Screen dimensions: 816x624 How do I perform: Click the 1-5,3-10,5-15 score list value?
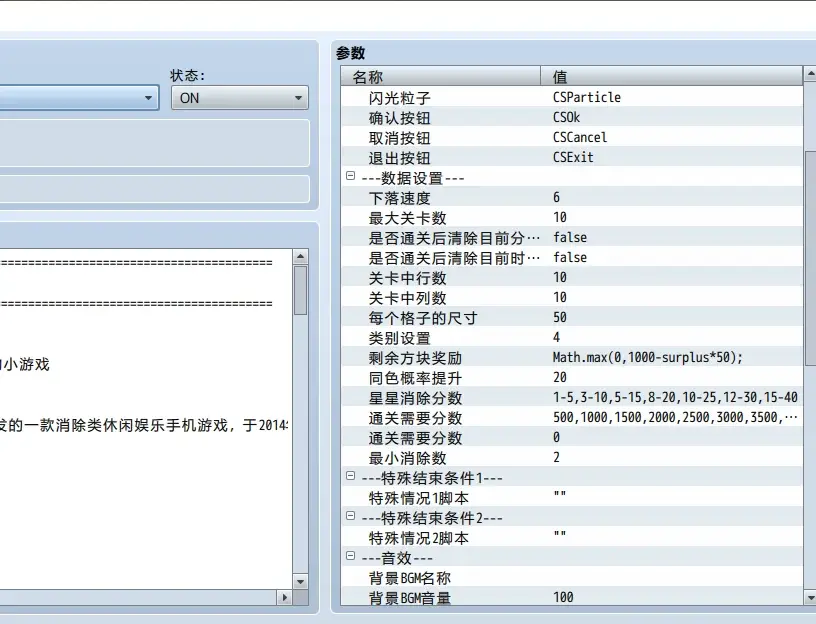coord(675,397)
